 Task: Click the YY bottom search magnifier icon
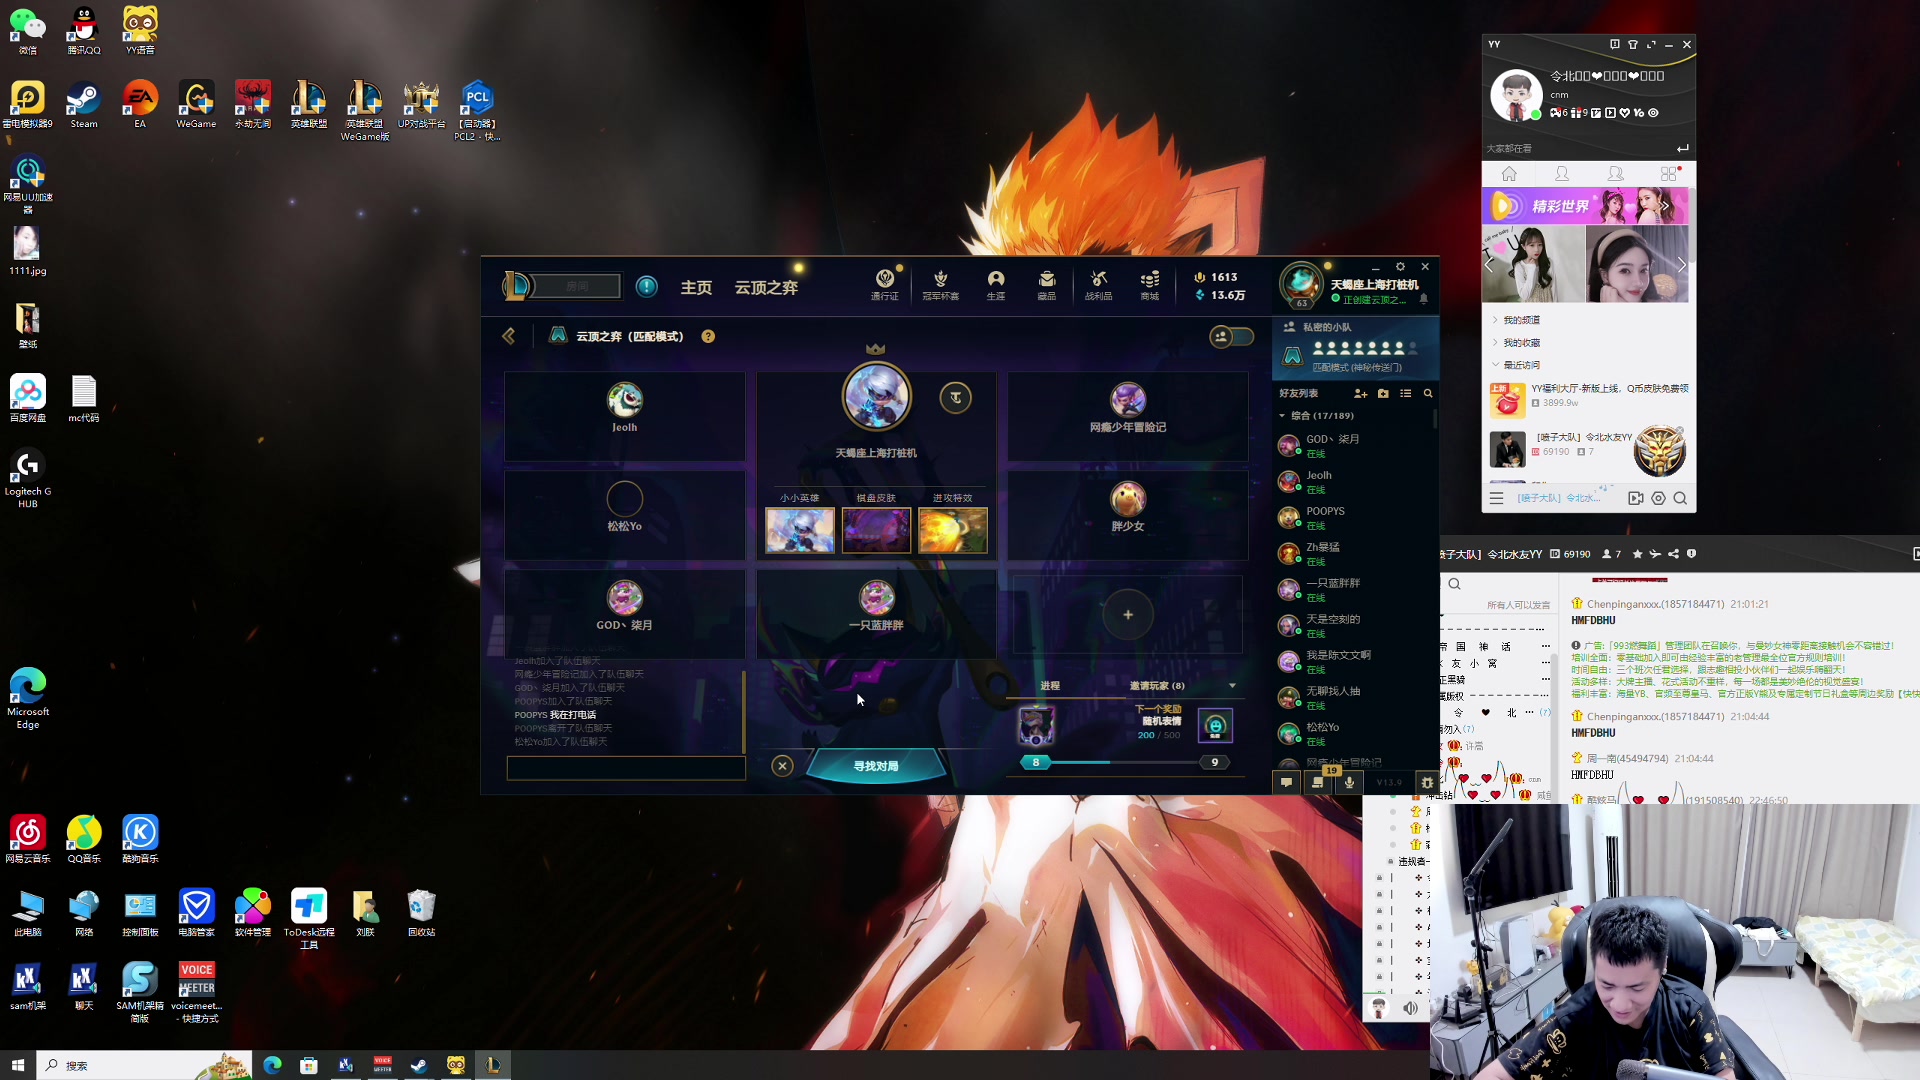pos(1680,498)
